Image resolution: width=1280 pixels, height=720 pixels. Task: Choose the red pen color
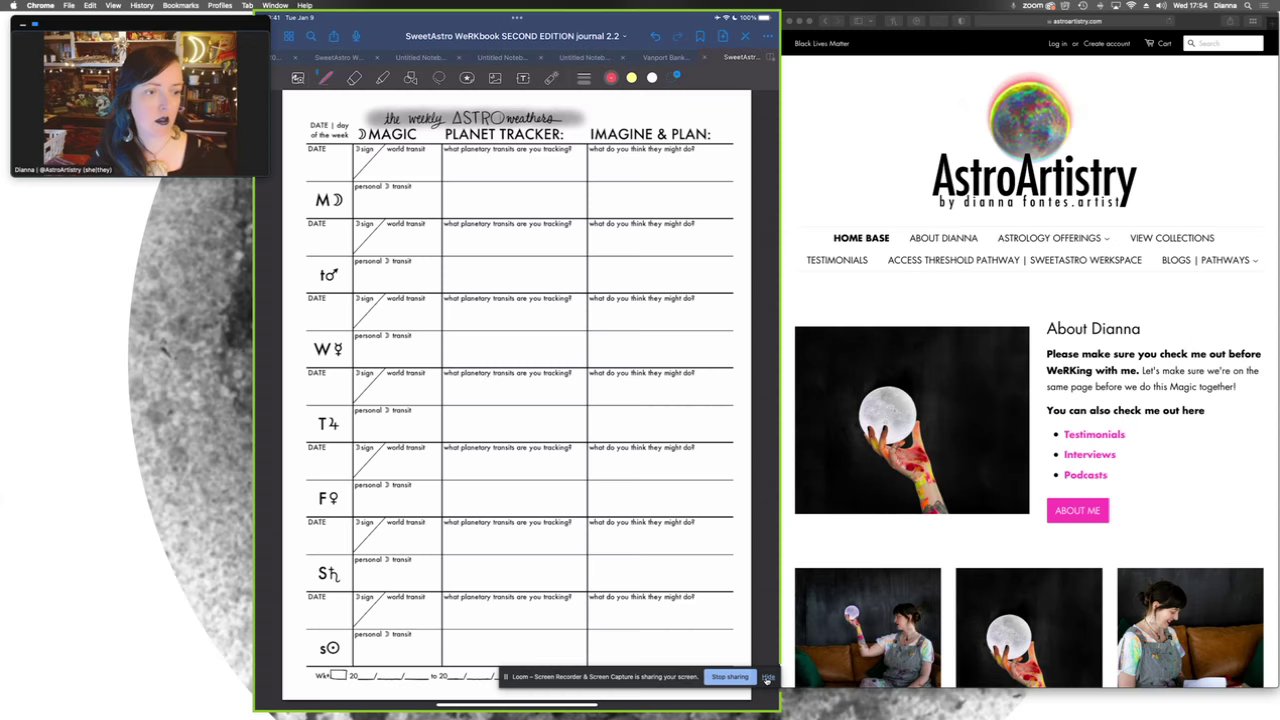[x=611, y=78]
